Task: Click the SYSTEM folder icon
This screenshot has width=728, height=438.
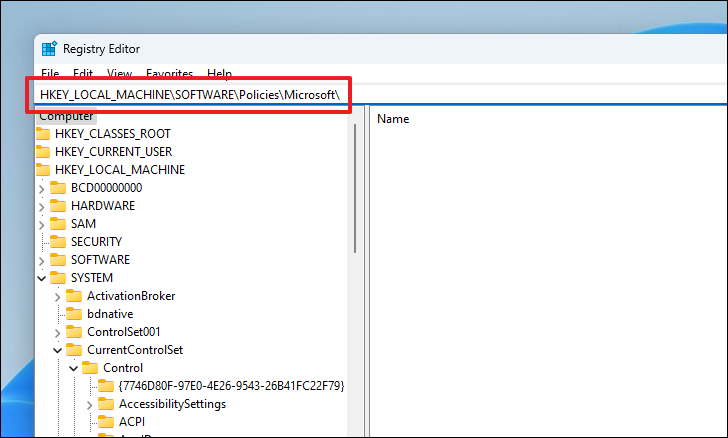Action: pos(58,278)
